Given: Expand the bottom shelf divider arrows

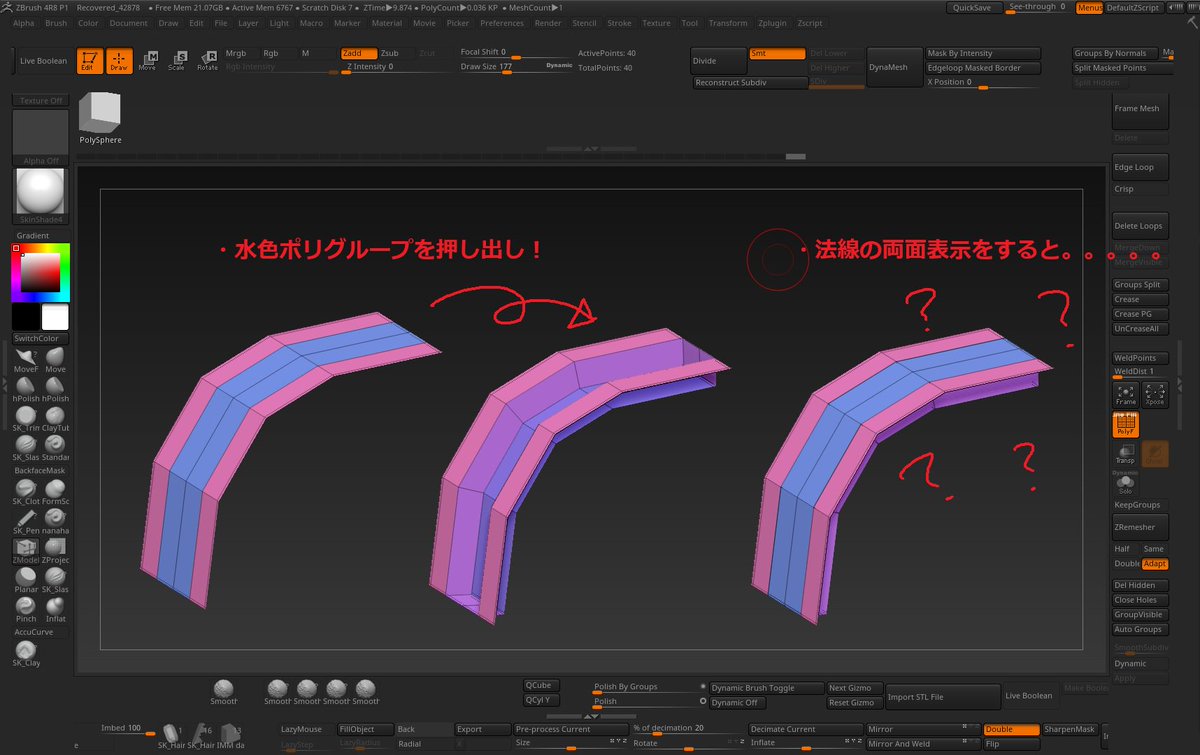Looking at the screenshot, I should pos(590,716).
